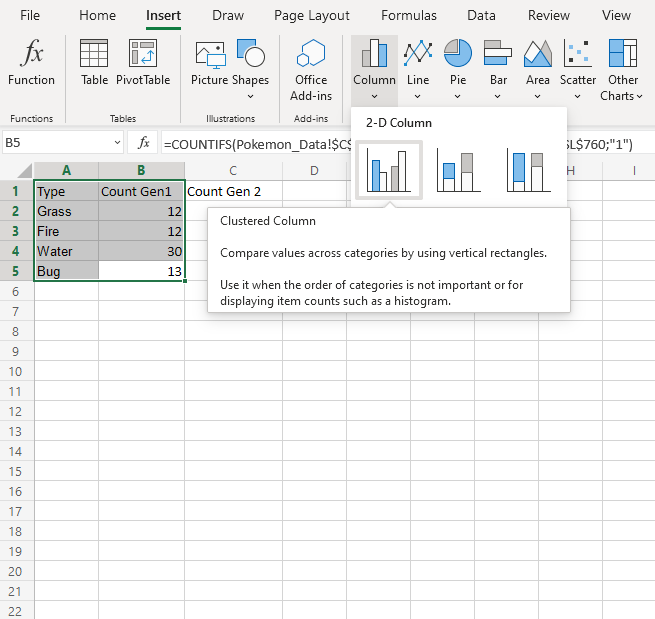The height and width of the screenshot is (619, 655).
Task: Insert a Picture from ribbon
Action: point(209,62)
